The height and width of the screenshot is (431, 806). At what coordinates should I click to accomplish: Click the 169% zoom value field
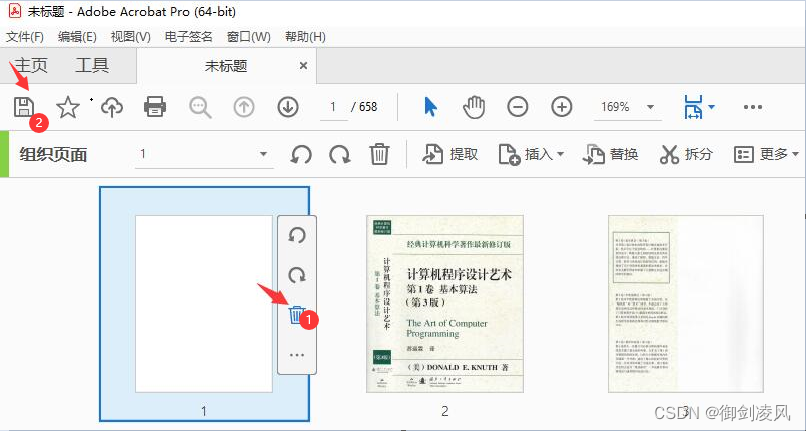click(x=615, y=107)
